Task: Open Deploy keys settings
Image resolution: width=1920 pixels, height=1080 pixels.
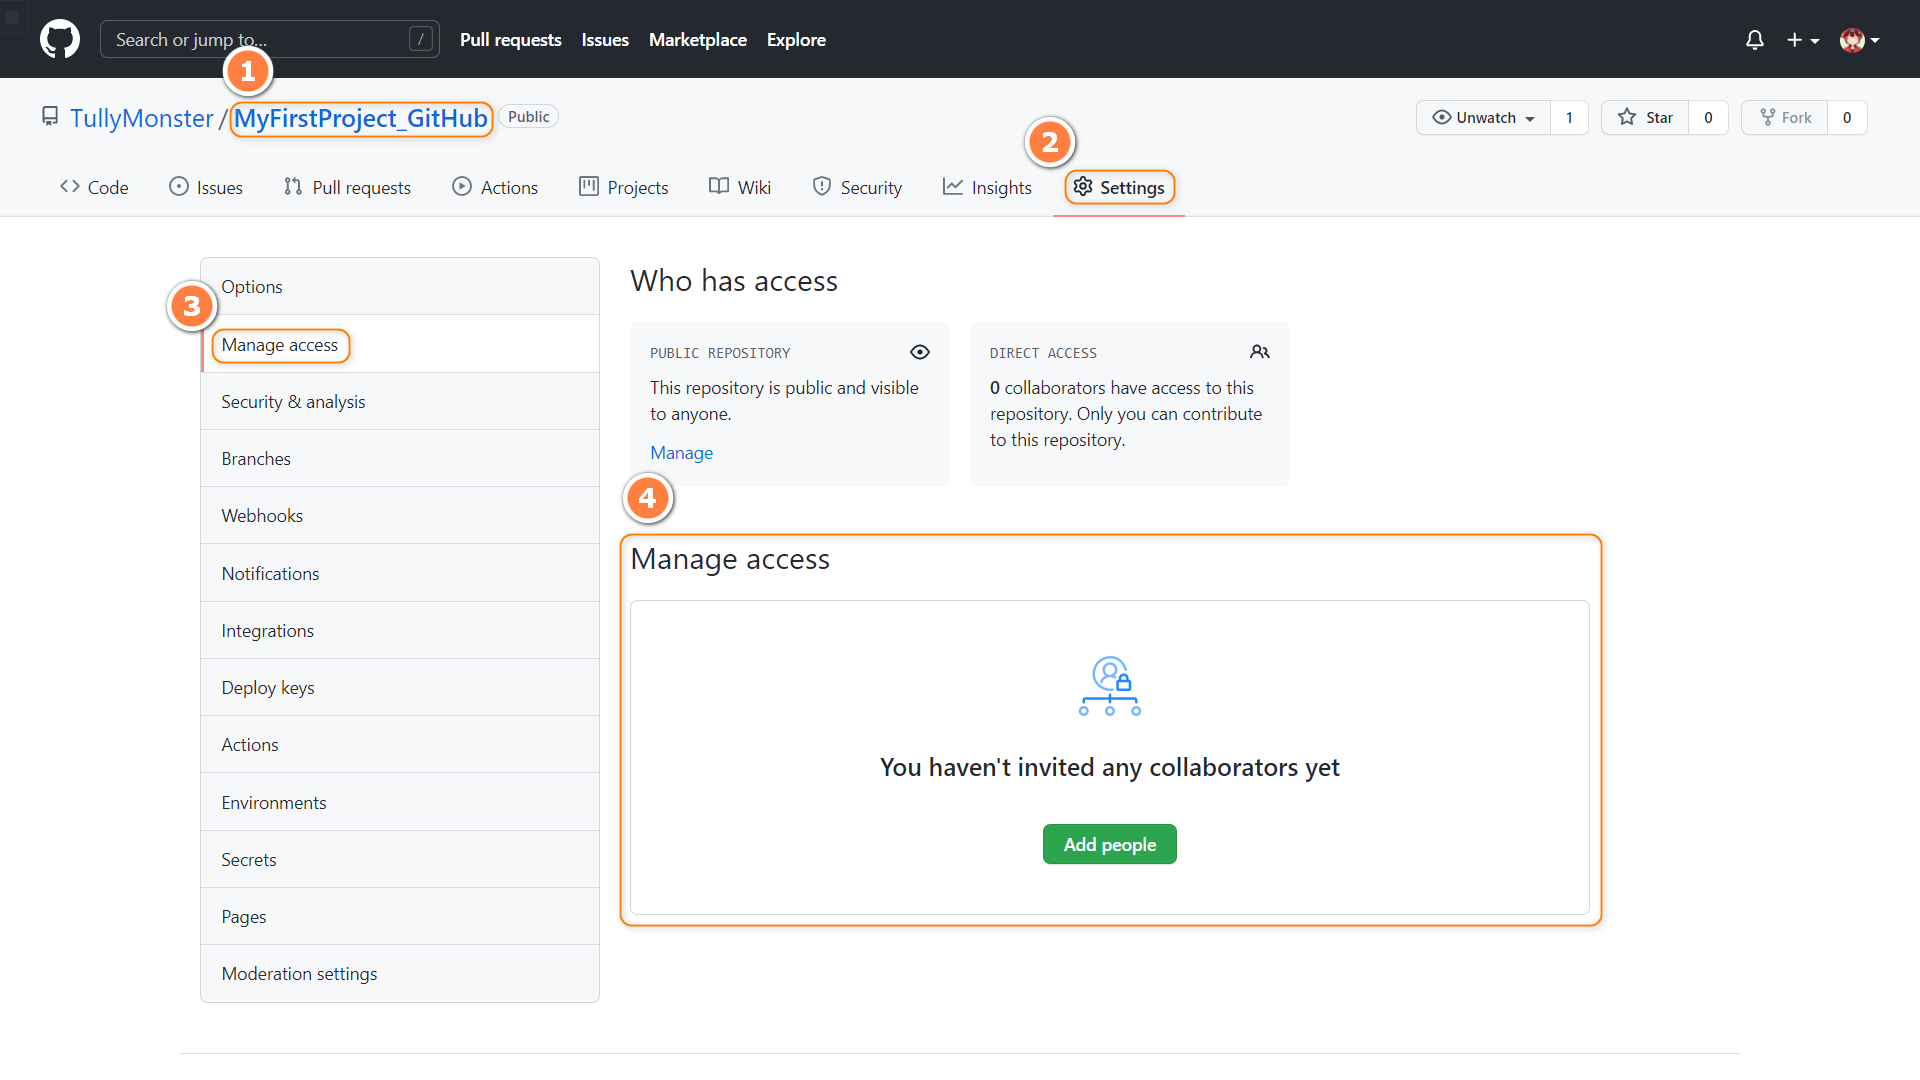Action: click(x=400, y=687)
